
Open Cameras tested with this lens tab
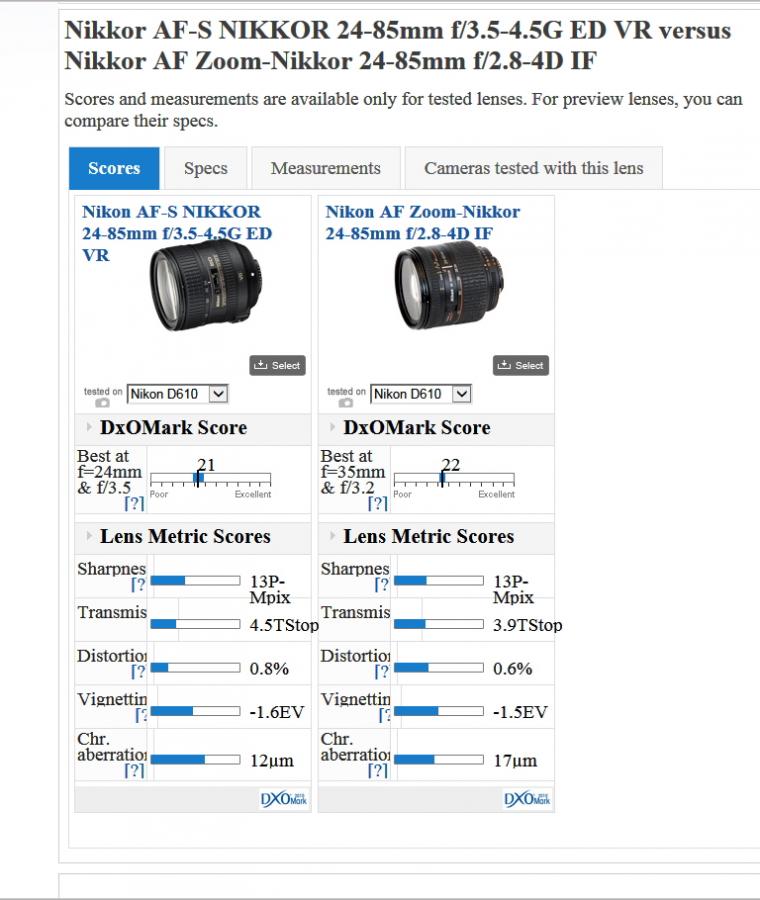click(533, 168)
